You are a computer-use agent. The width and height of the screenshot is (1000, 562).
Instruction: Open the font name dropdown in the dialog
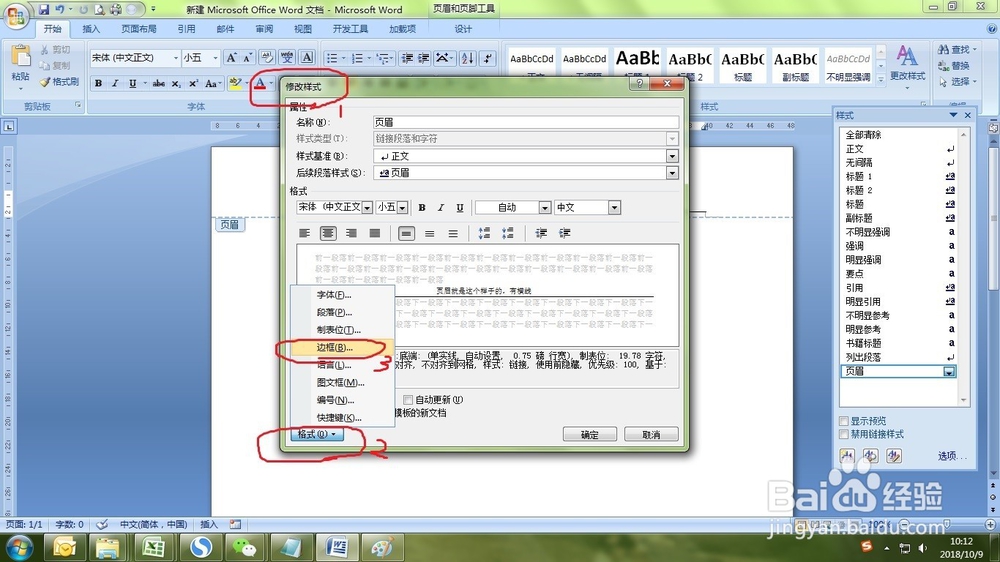367,207
